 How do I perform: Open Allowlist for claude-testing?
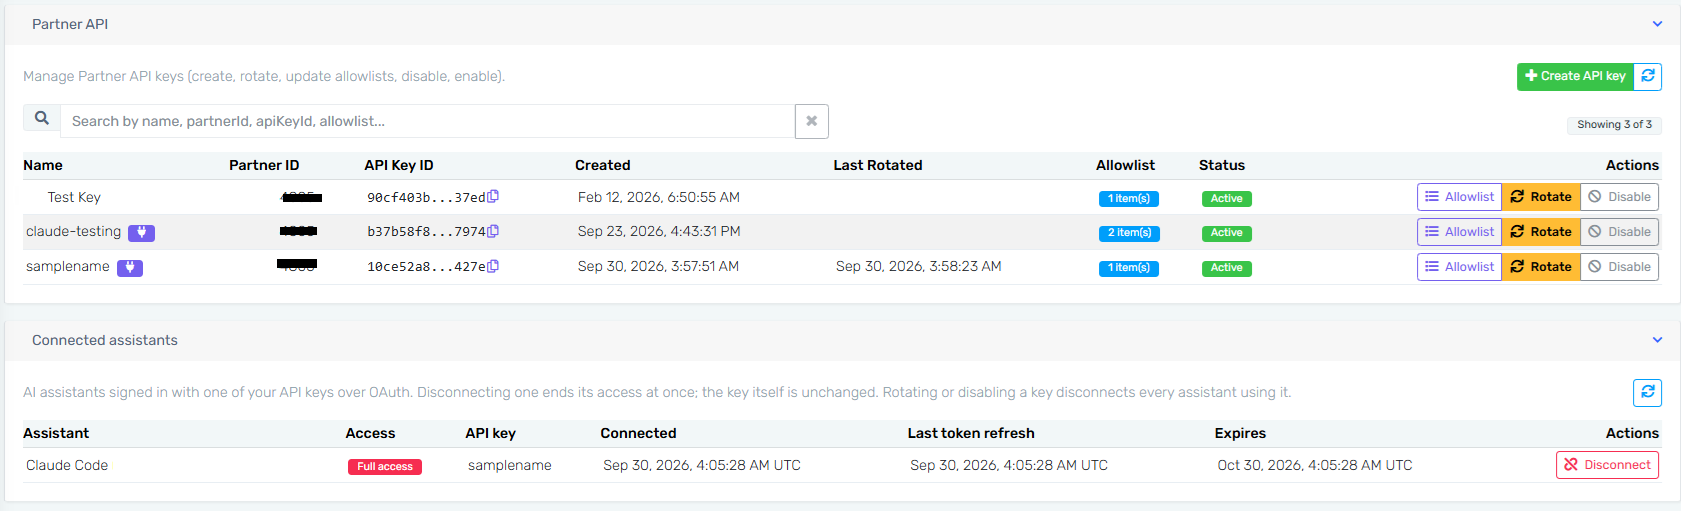(1459, 232)
